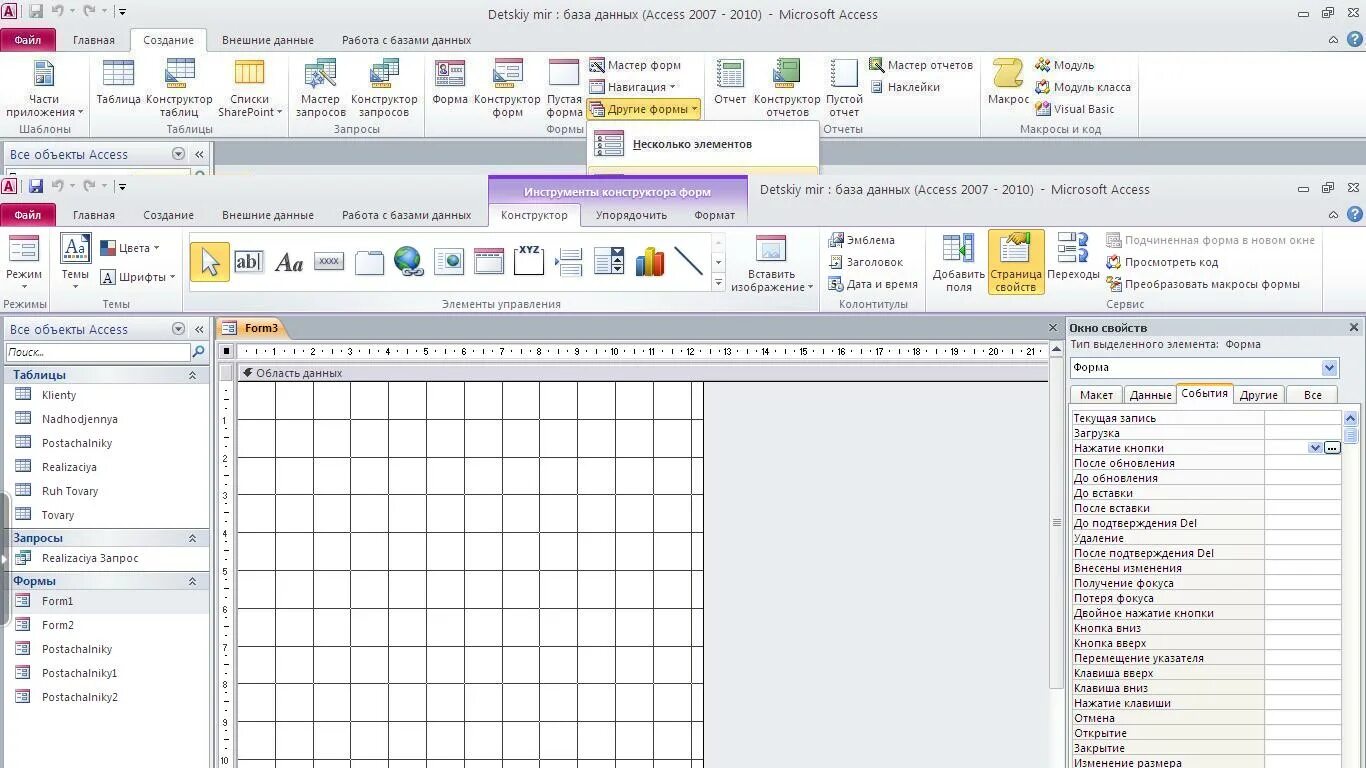Click Макрос icon in back window
This screenshot has width=1366, height=768.
(x=1008, y=82)
